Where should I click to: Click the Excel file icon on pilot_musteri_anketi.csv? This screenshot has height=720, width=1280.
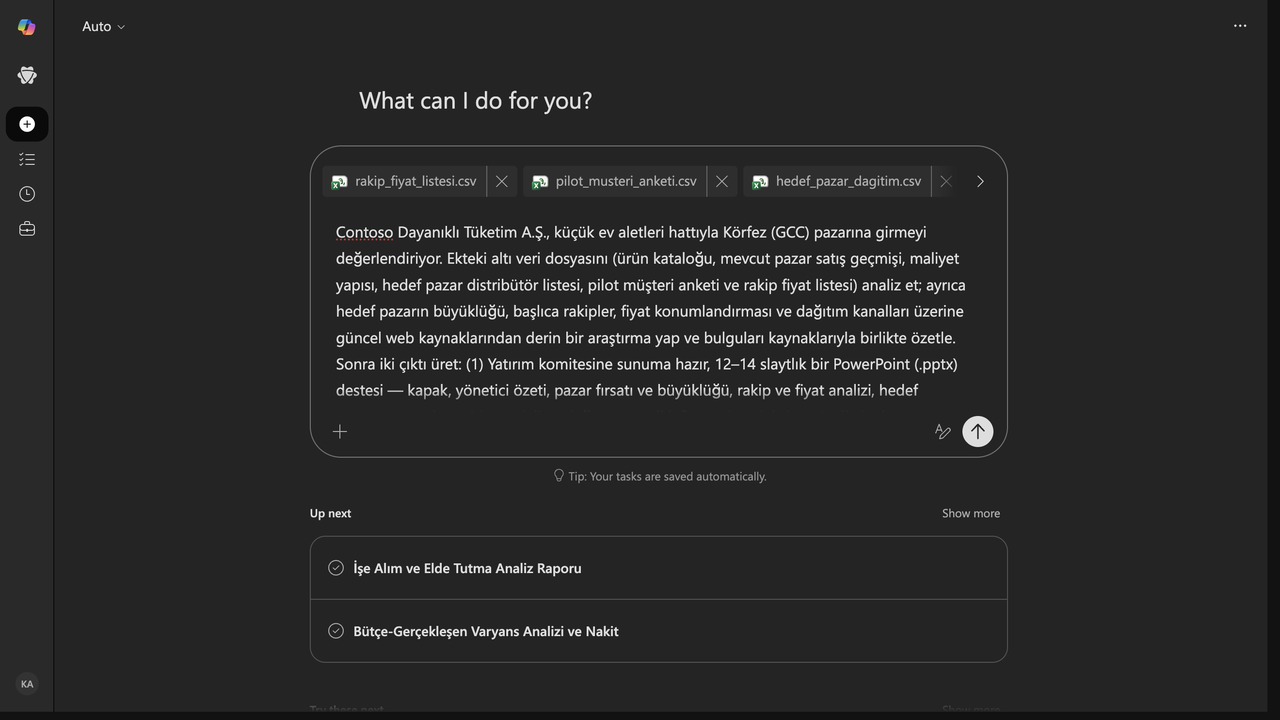[x=540, y=181]
